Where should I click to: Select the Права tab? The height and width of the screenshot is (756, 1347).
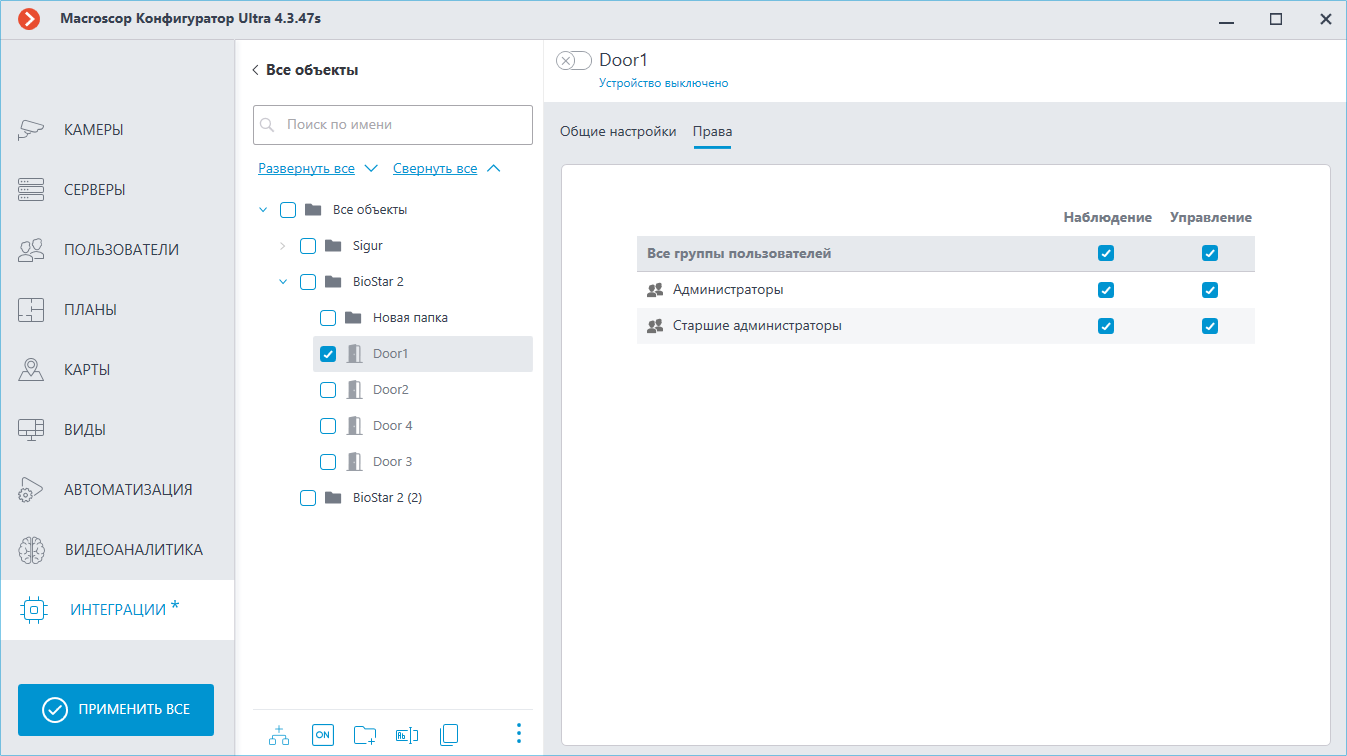coord(713,132)
